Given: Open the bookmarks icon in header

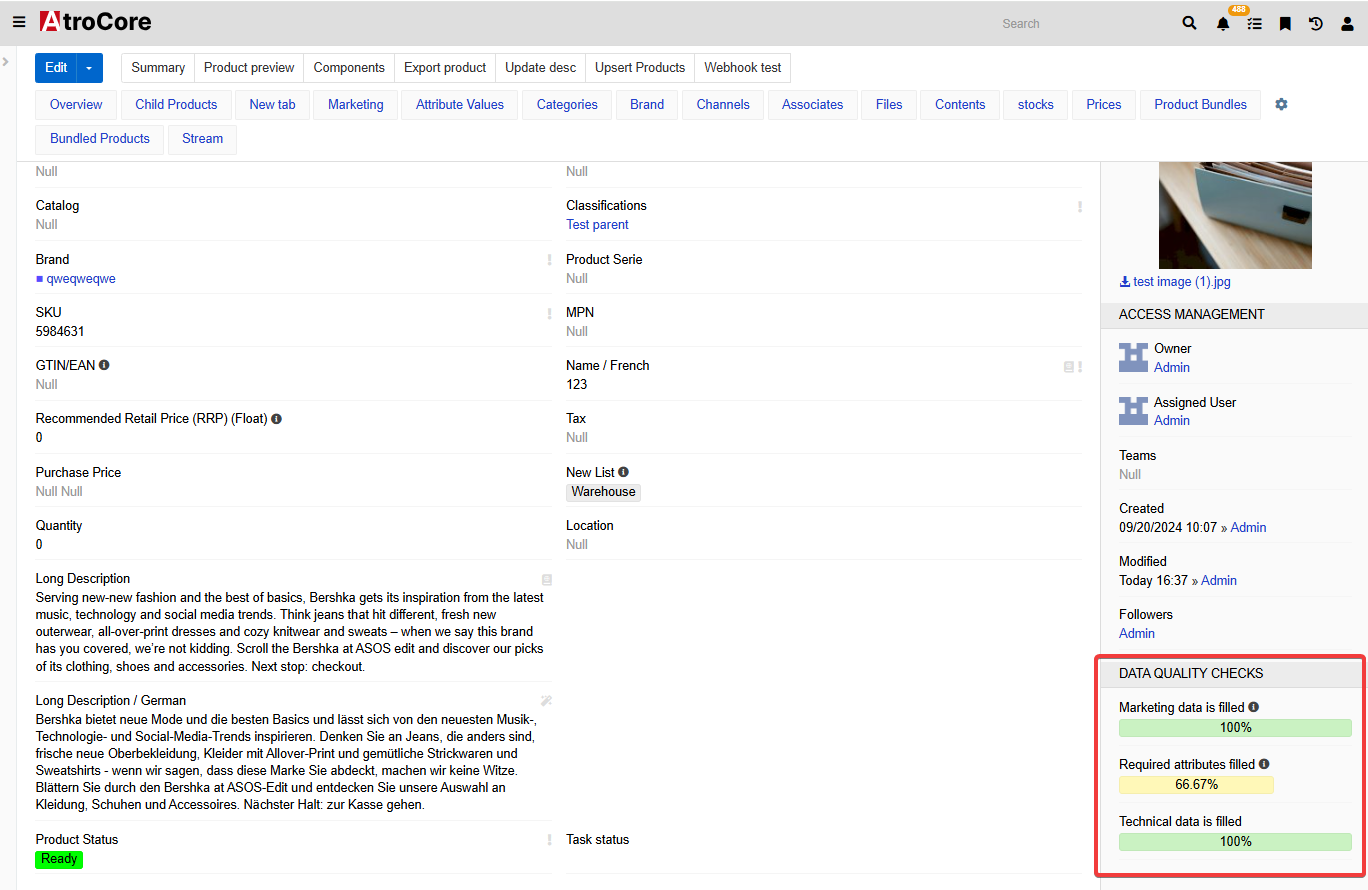Looking at the screenshot, I should (x=1285, y=24).
